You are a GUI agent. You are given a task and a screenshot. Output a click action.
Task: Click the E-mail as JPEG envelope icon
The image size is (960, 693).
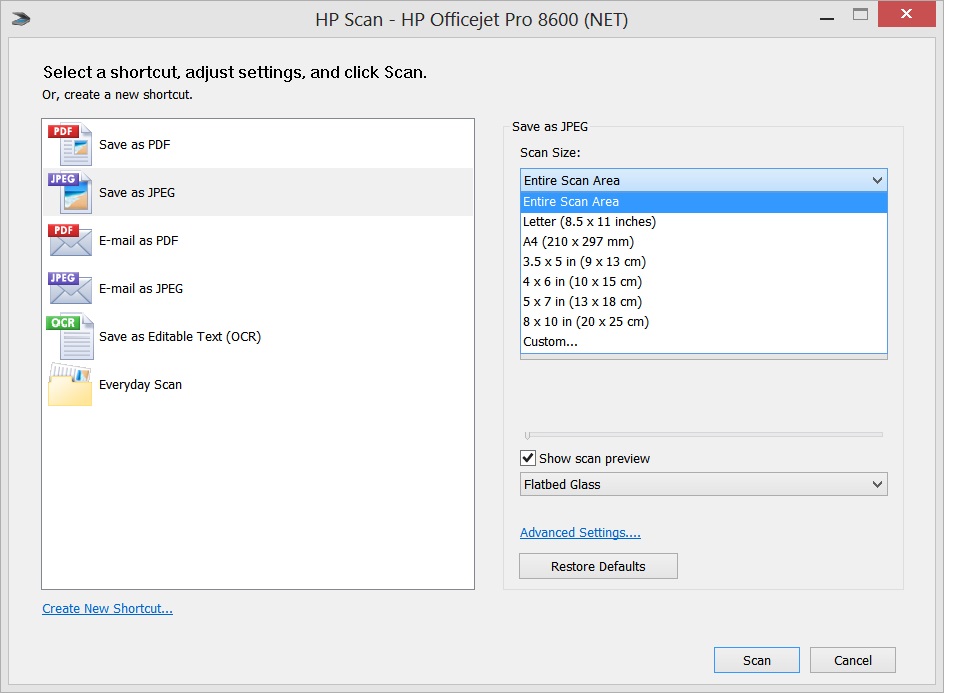[70, 288]
